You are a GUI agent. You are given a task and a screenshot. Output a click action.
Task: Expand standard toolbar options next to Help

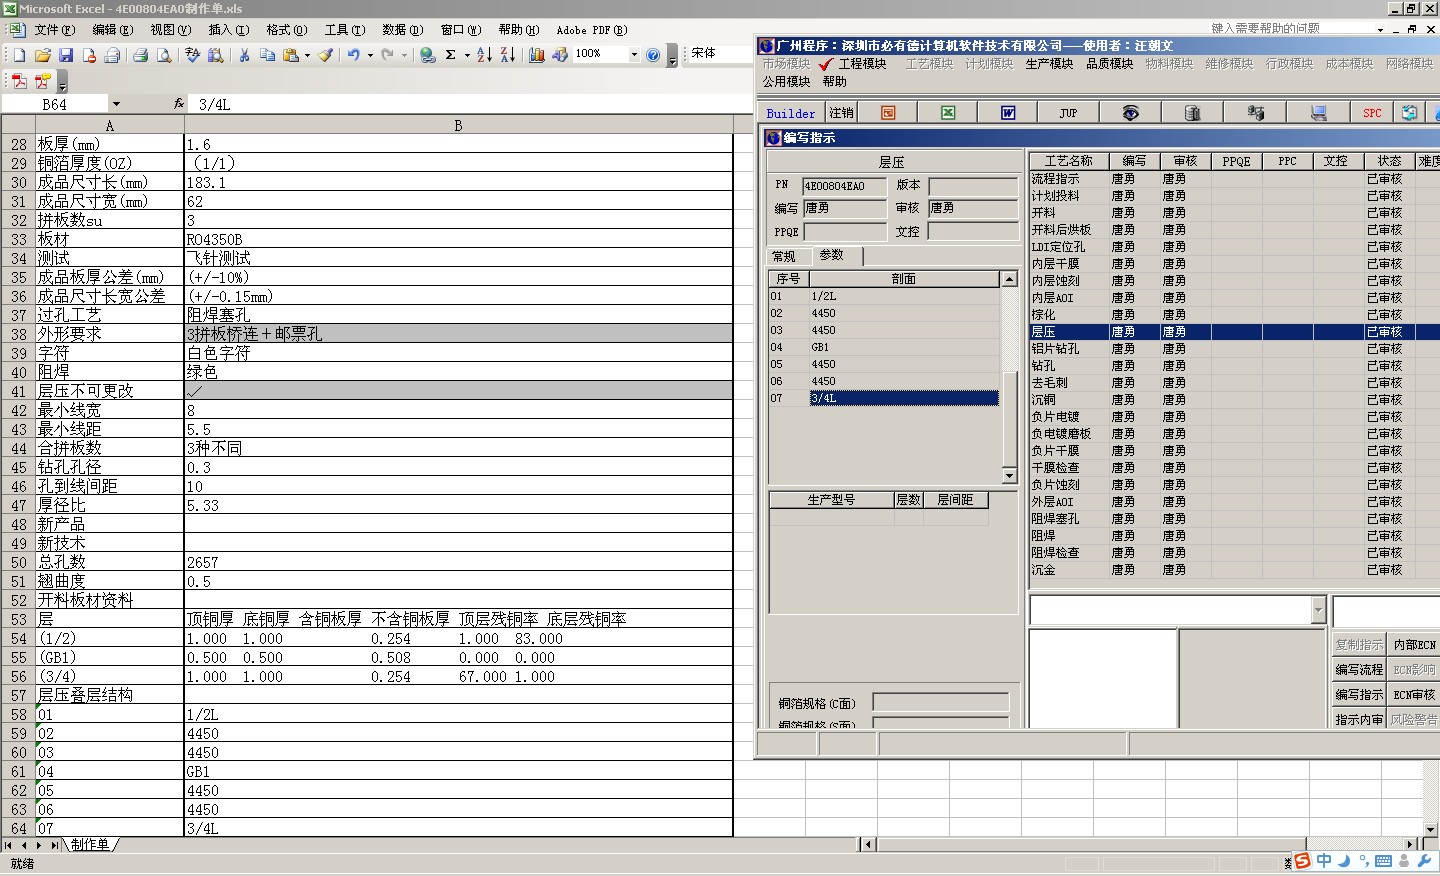(672, 55)
